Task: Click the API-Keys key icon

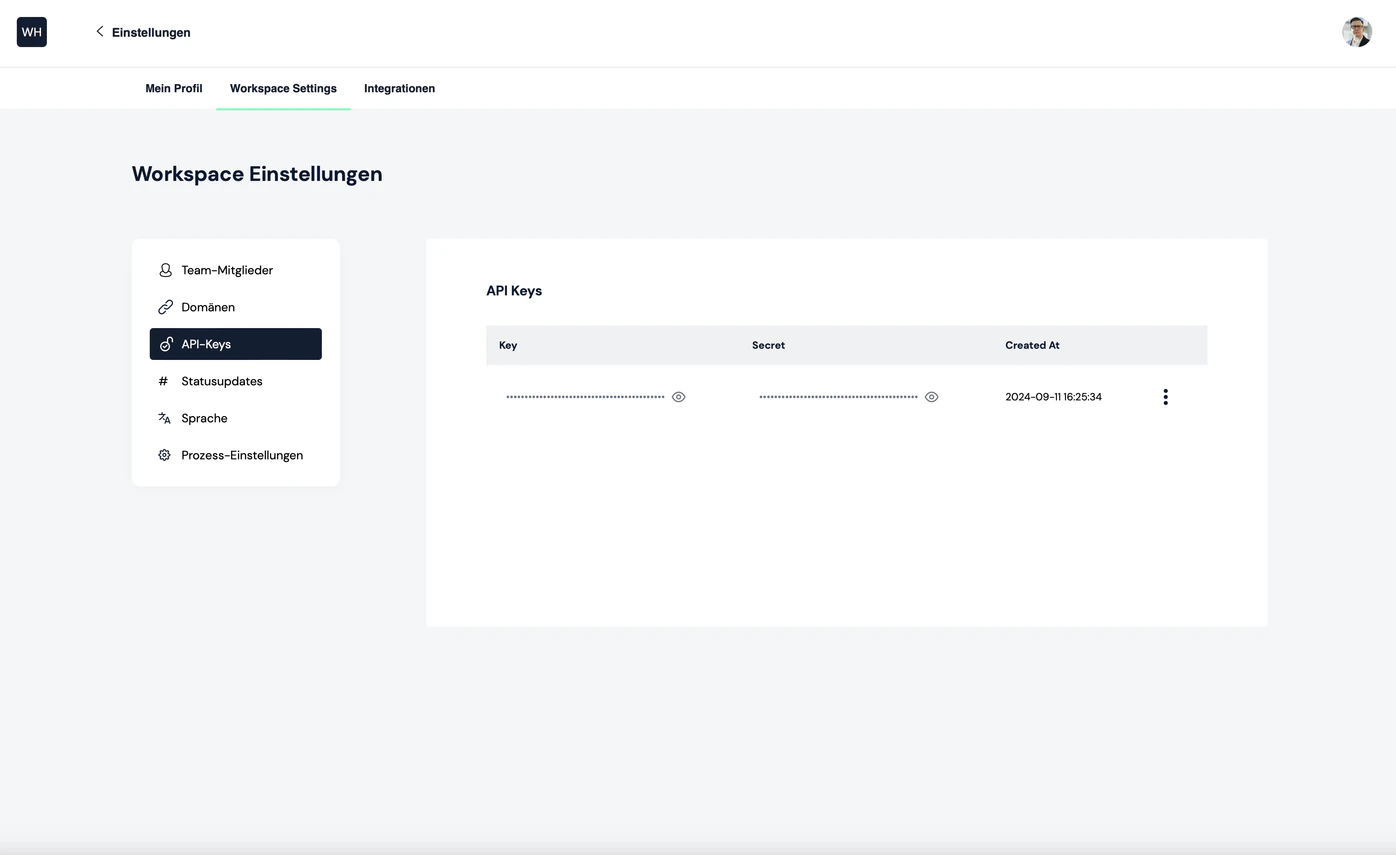Action: 165,344
